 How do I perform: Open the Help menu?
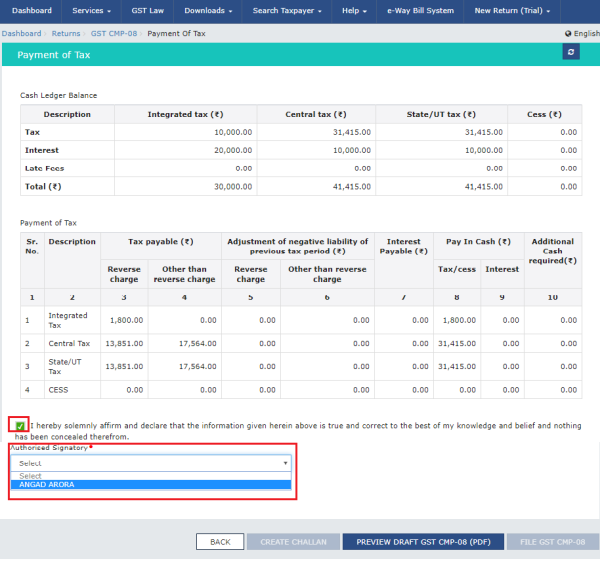coord(353,11)
